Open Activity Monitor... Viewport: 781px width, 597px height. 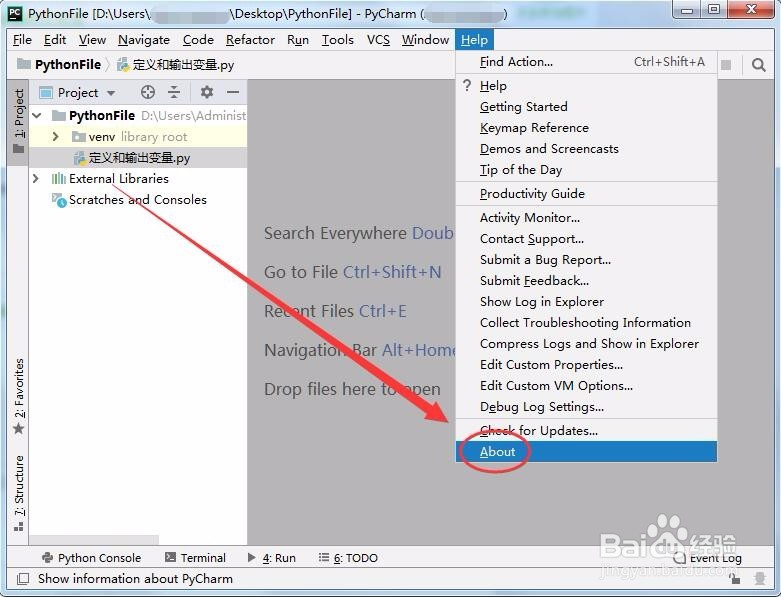pos(586,218)
